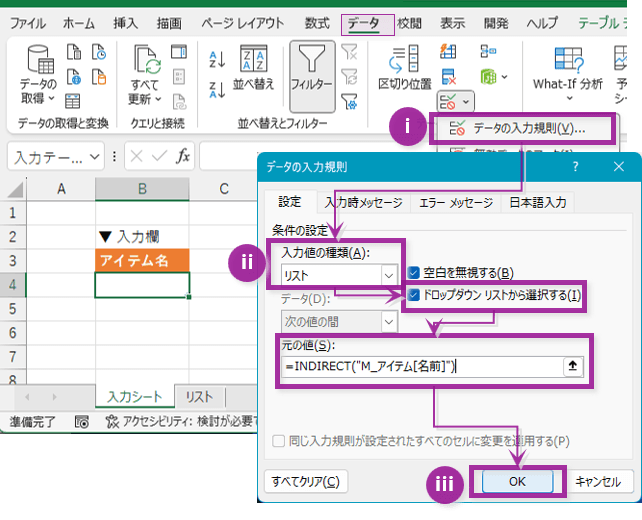Select cell B4 under アイテム名
The image size is (642, 520).
pyautogui.click(x=142, y=285)
